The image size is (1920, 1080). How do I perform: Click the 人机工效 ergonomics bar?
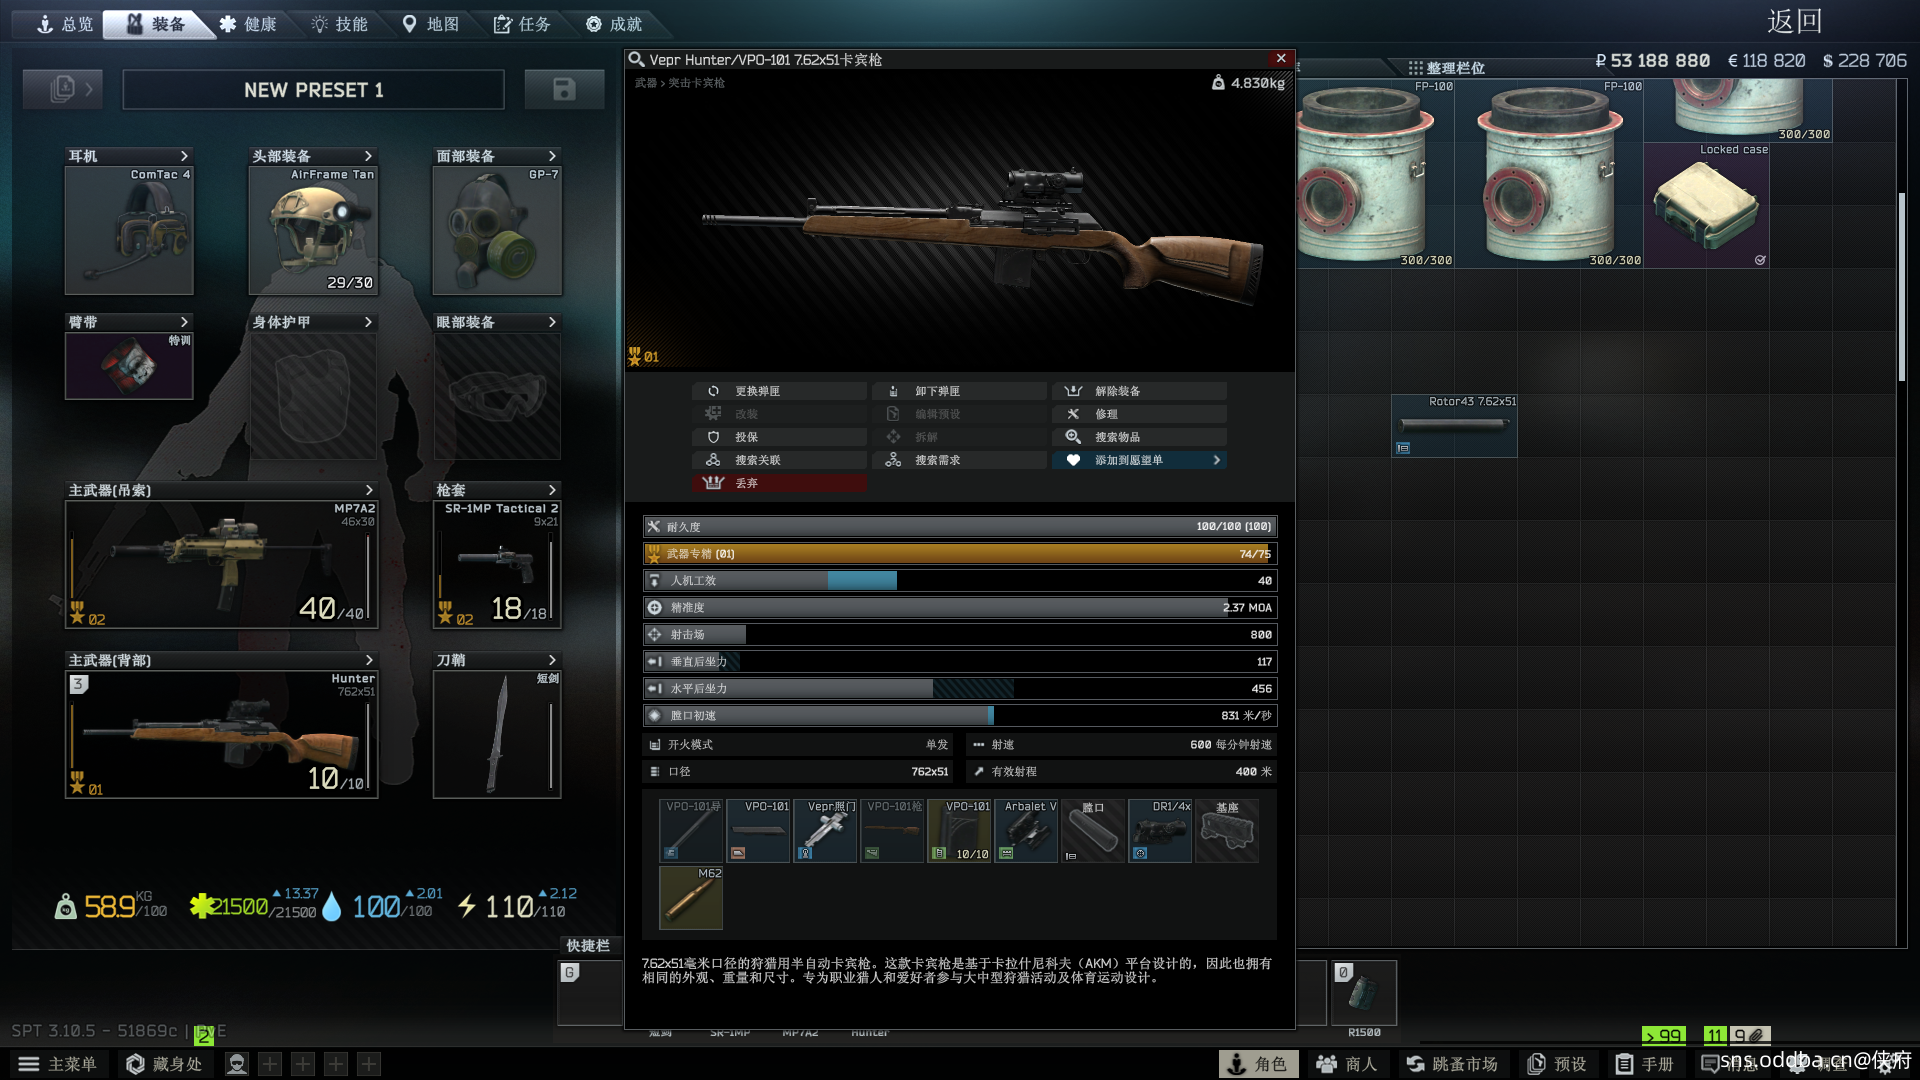tap(960, 580)
